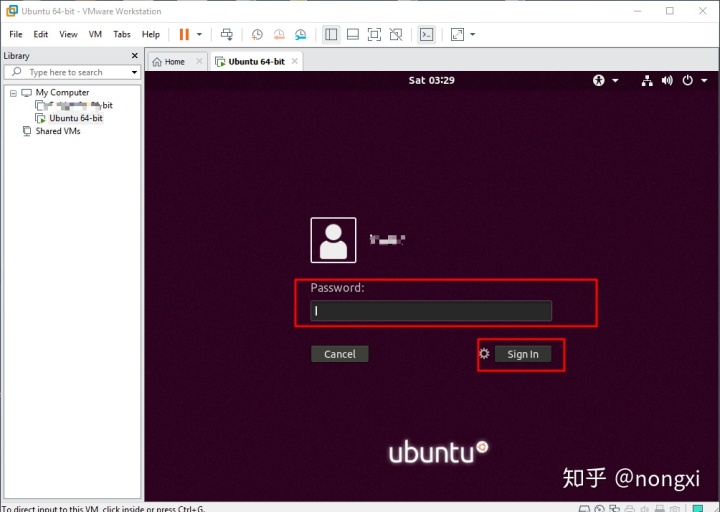
Task: Pause the virtual machine
Action: pyautogui.click(x=184, y=34)
